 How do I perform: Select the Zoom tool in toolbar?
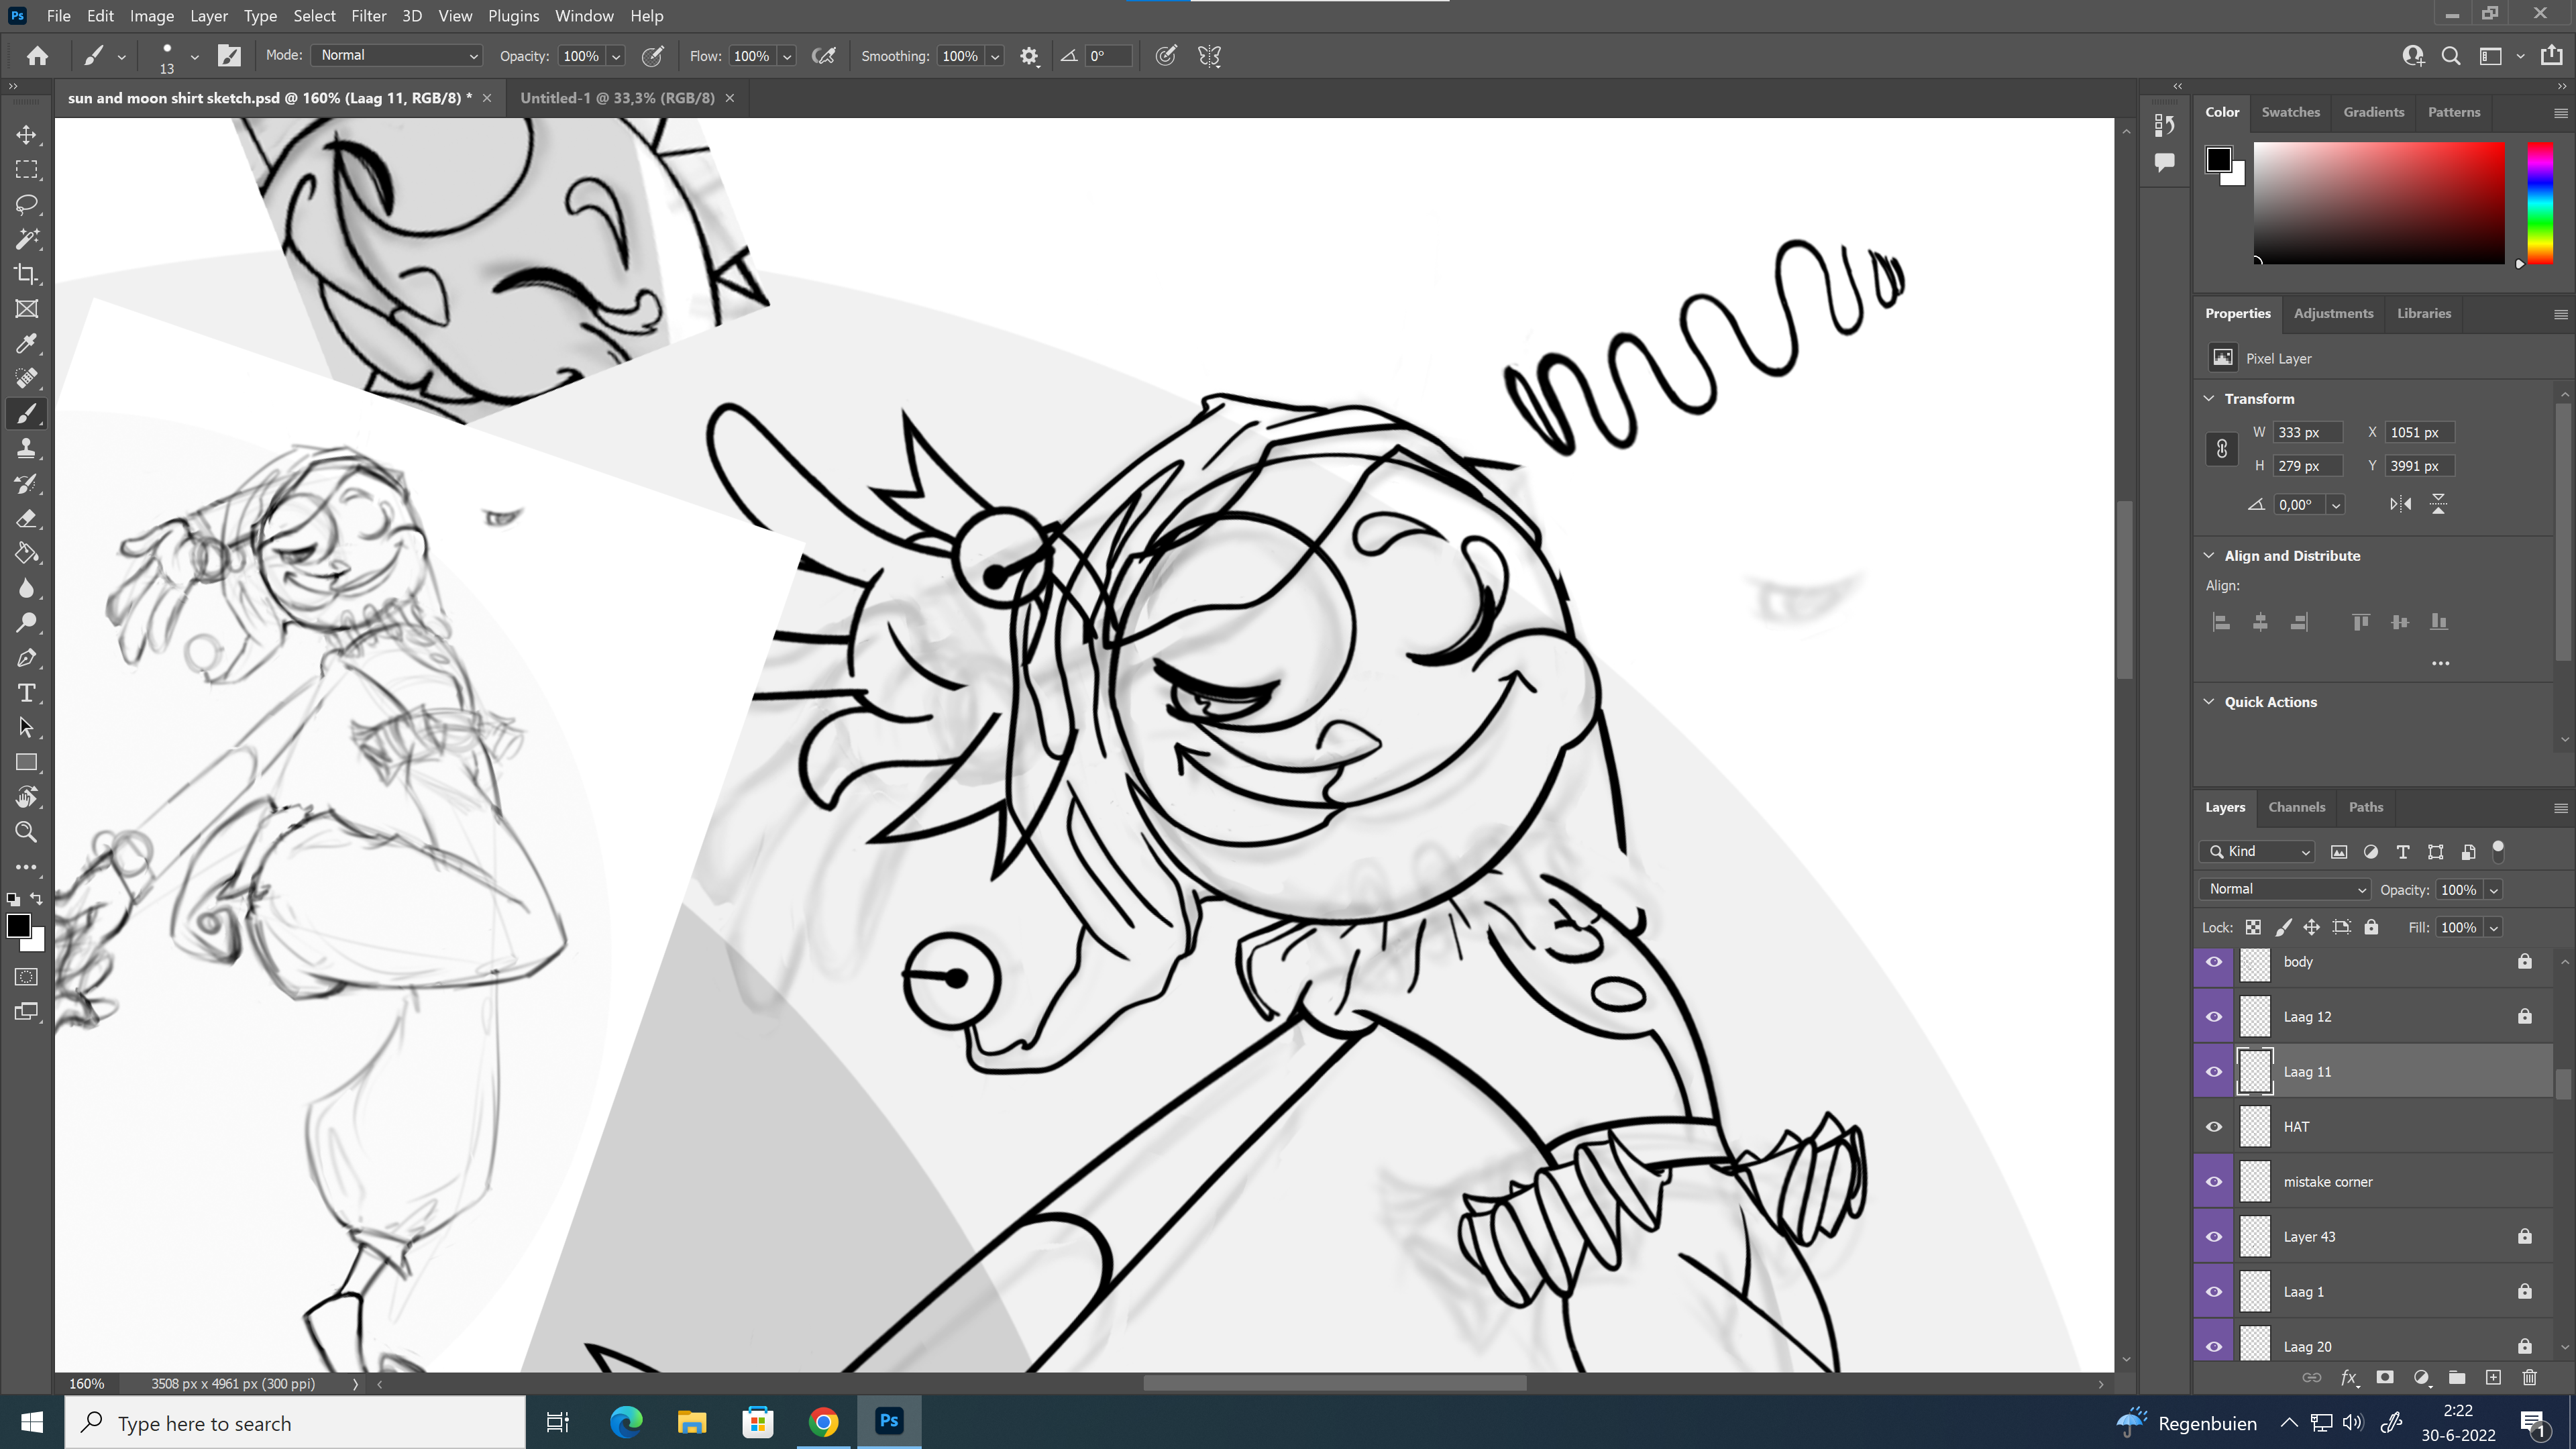tap(27, 832)
